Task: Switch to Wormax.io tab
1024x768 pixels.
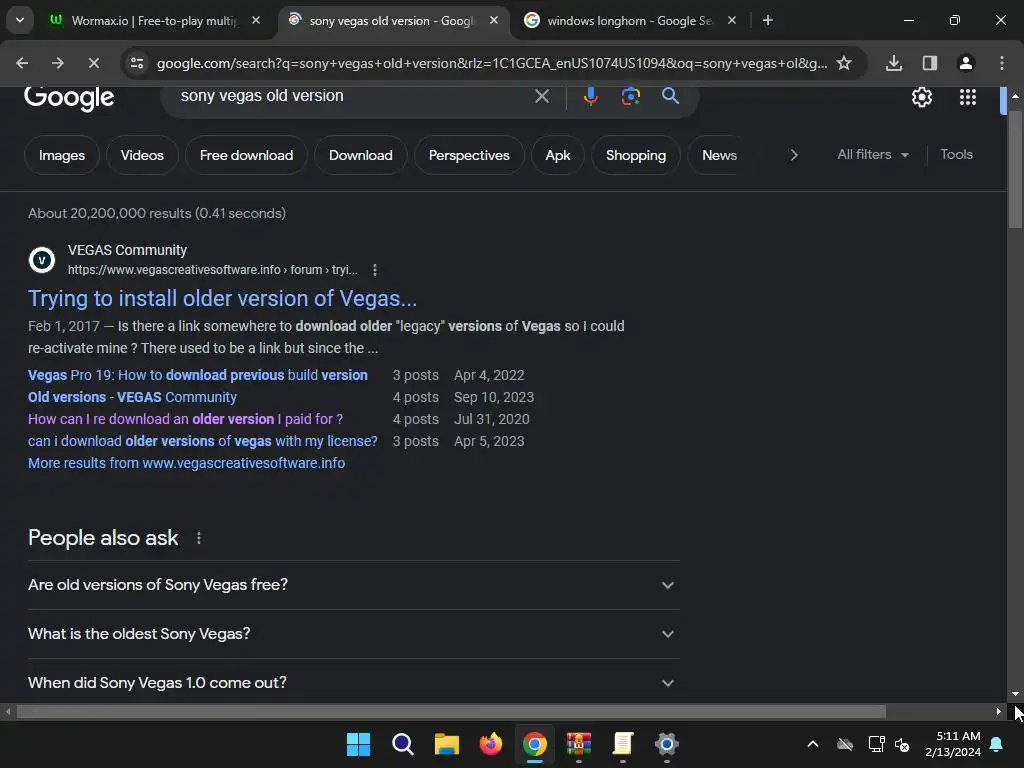Action: click(155, 21)
